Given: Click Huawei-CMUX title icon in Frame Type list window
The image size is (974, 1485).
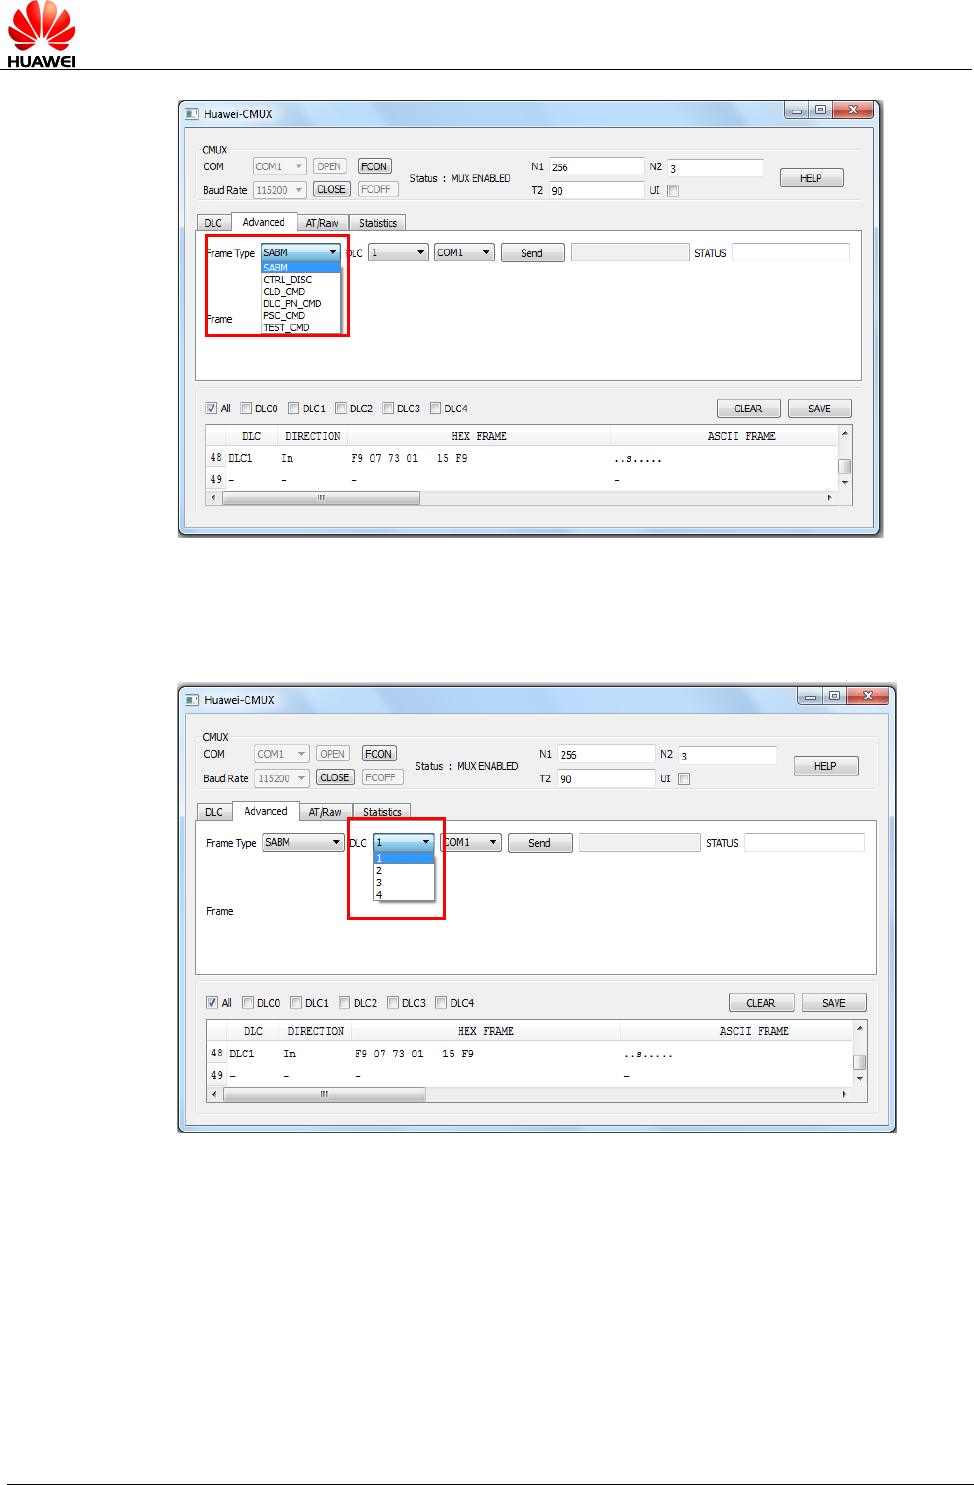Looking at the screenshot, I should click(x=192, y=114).
